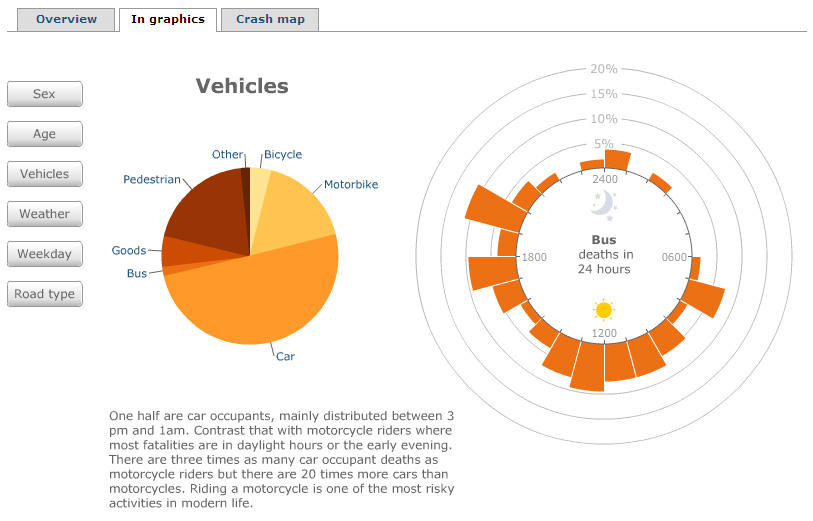Show the Sex breakdown chart
This screenshot has height=521, width=813.
coord(44,94)
